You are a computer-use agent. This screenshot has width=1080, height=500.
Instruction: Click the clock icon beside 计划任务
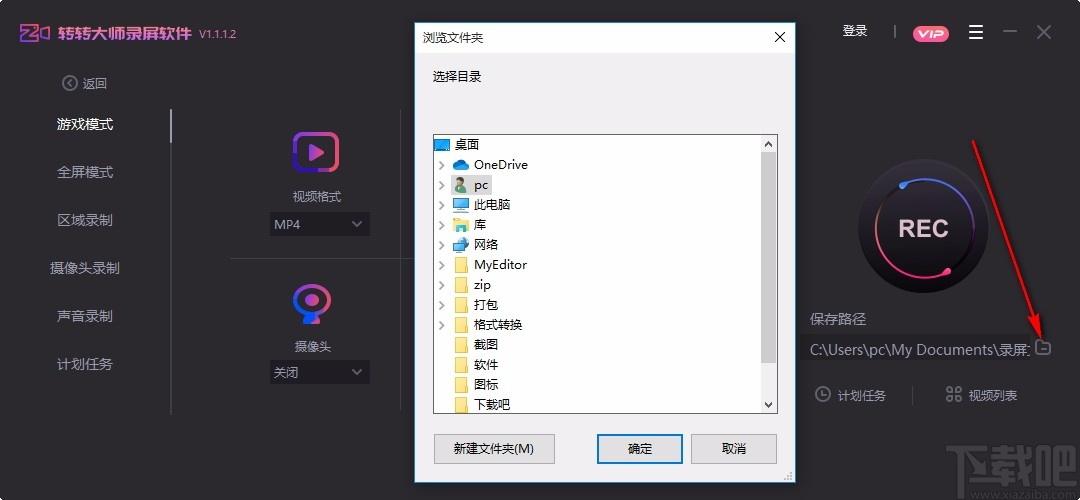822,395
